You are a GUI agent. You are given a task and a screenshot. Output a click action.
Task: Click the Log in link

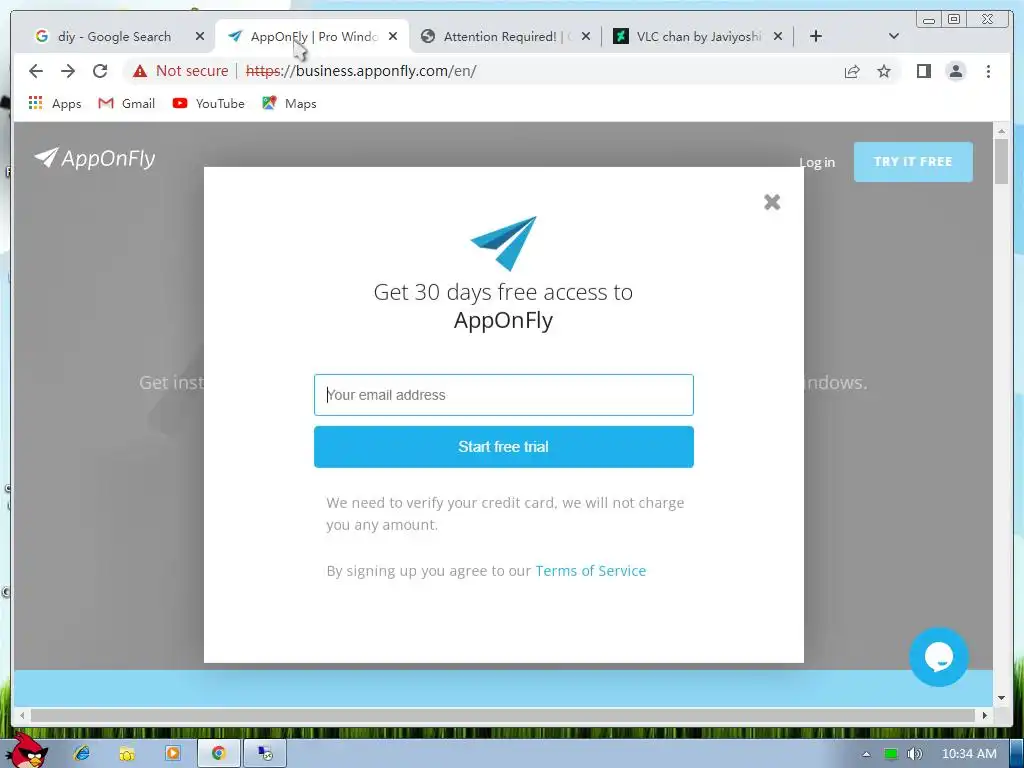tap(817, 162)
